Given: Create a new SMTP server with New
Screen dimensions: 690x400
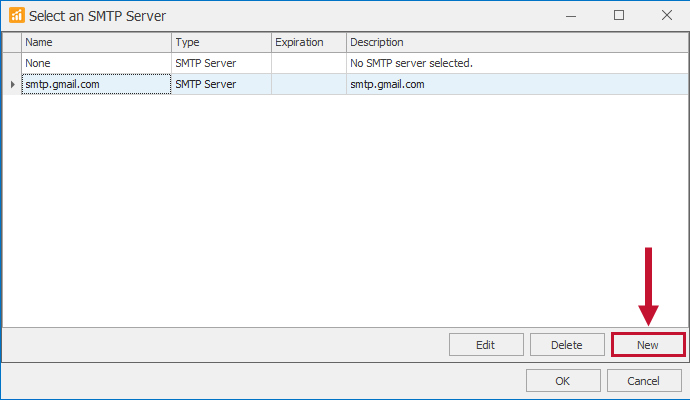Looking at the screenshot, I should (x=648, y=345).
